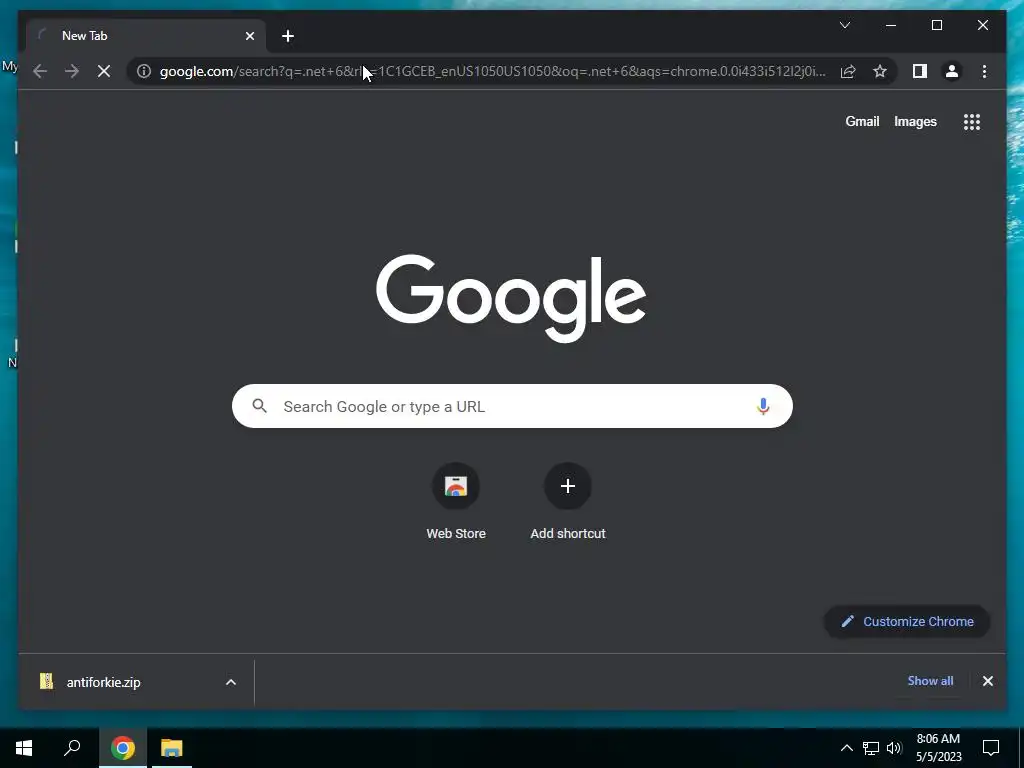1024x768 pixels.
Task: Customize Chrome button
Action: 907,622
